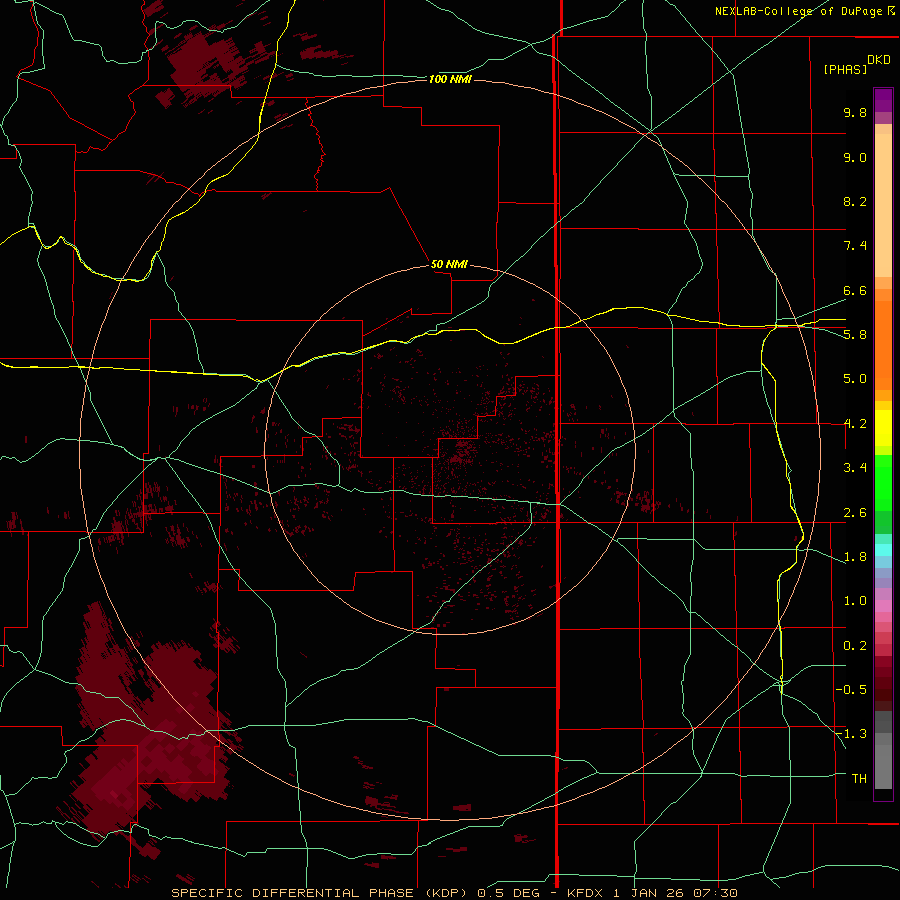Pick the yellow segment of the color bar
This screenshot has width=900, height=900.
tap(883, 428)
